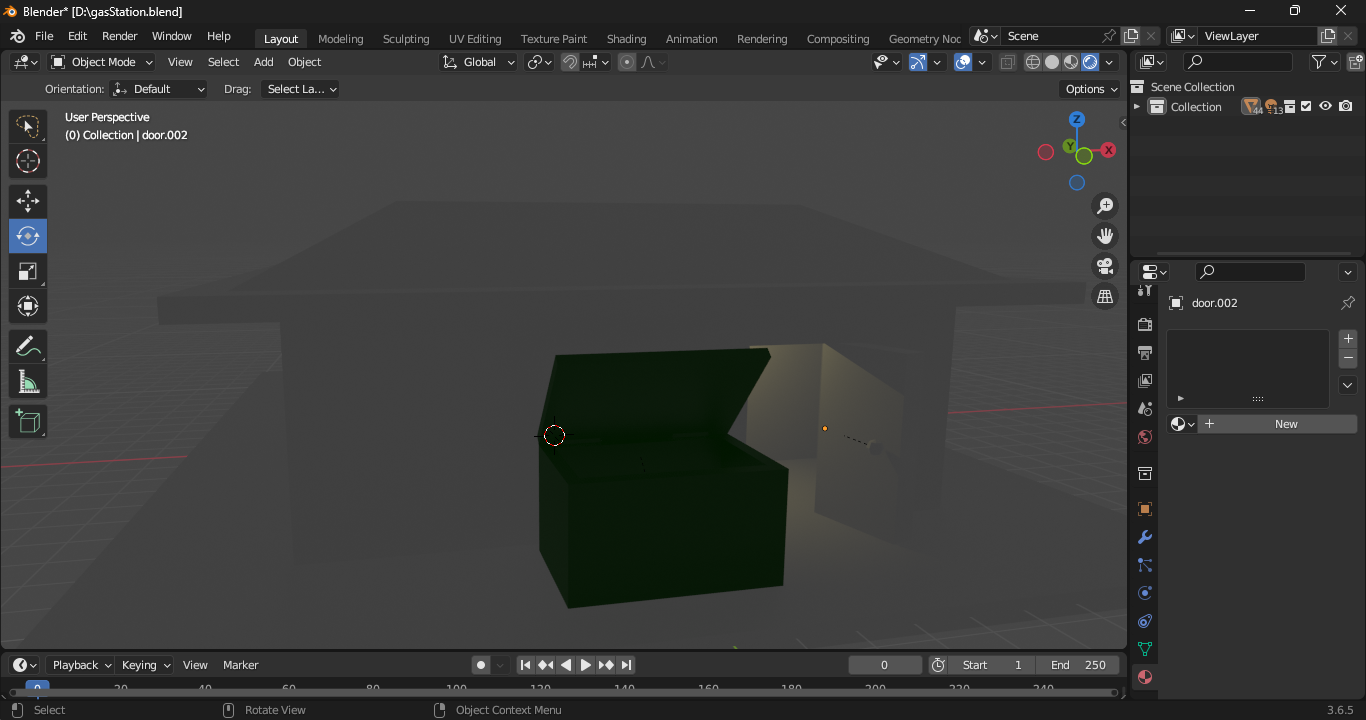The image size is (1366, 720).
Task: Activate the Annotate pencil tool
Action: tap(28, 347)
